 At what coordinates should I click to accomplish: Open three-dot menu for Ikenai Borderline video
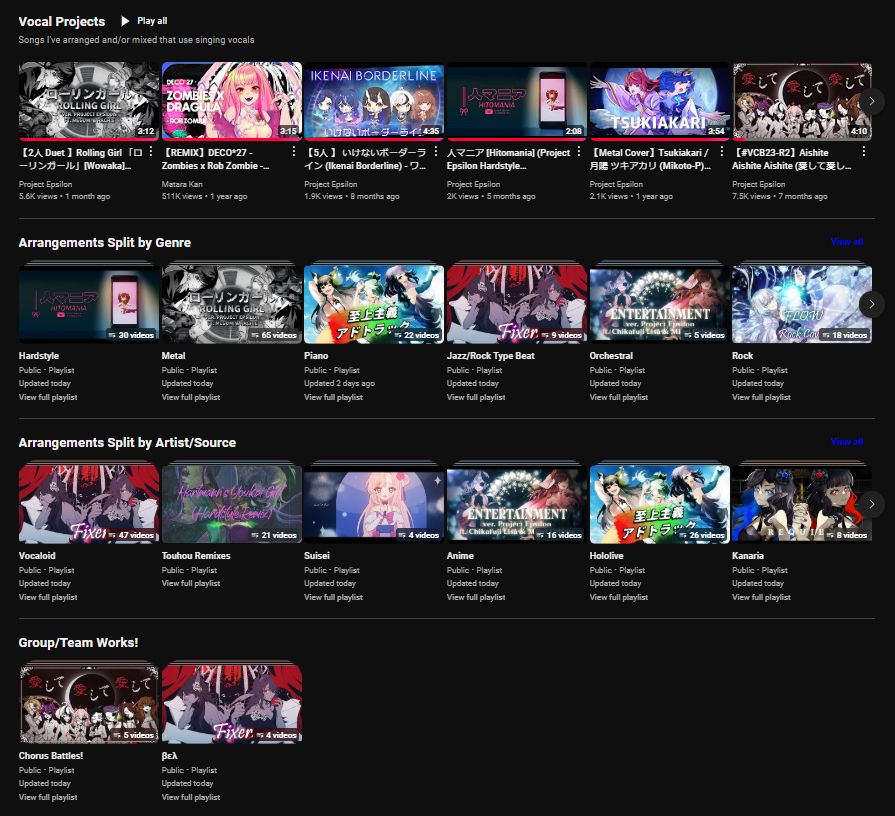[436, 152]
